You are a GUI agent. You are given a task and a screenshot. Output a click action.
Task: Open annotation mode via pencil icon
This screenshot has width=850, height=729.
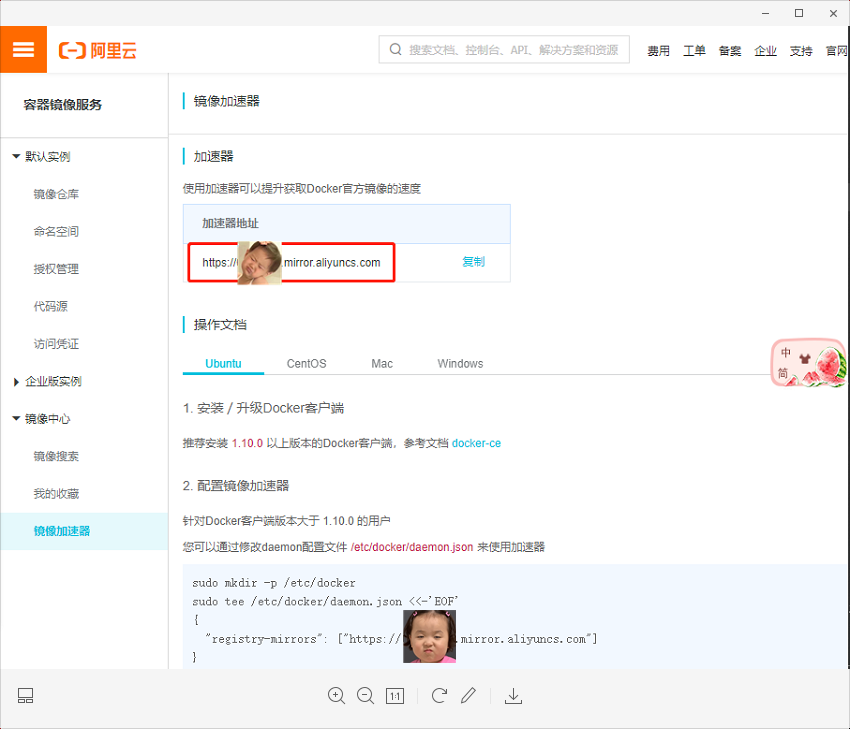(469, 695)
